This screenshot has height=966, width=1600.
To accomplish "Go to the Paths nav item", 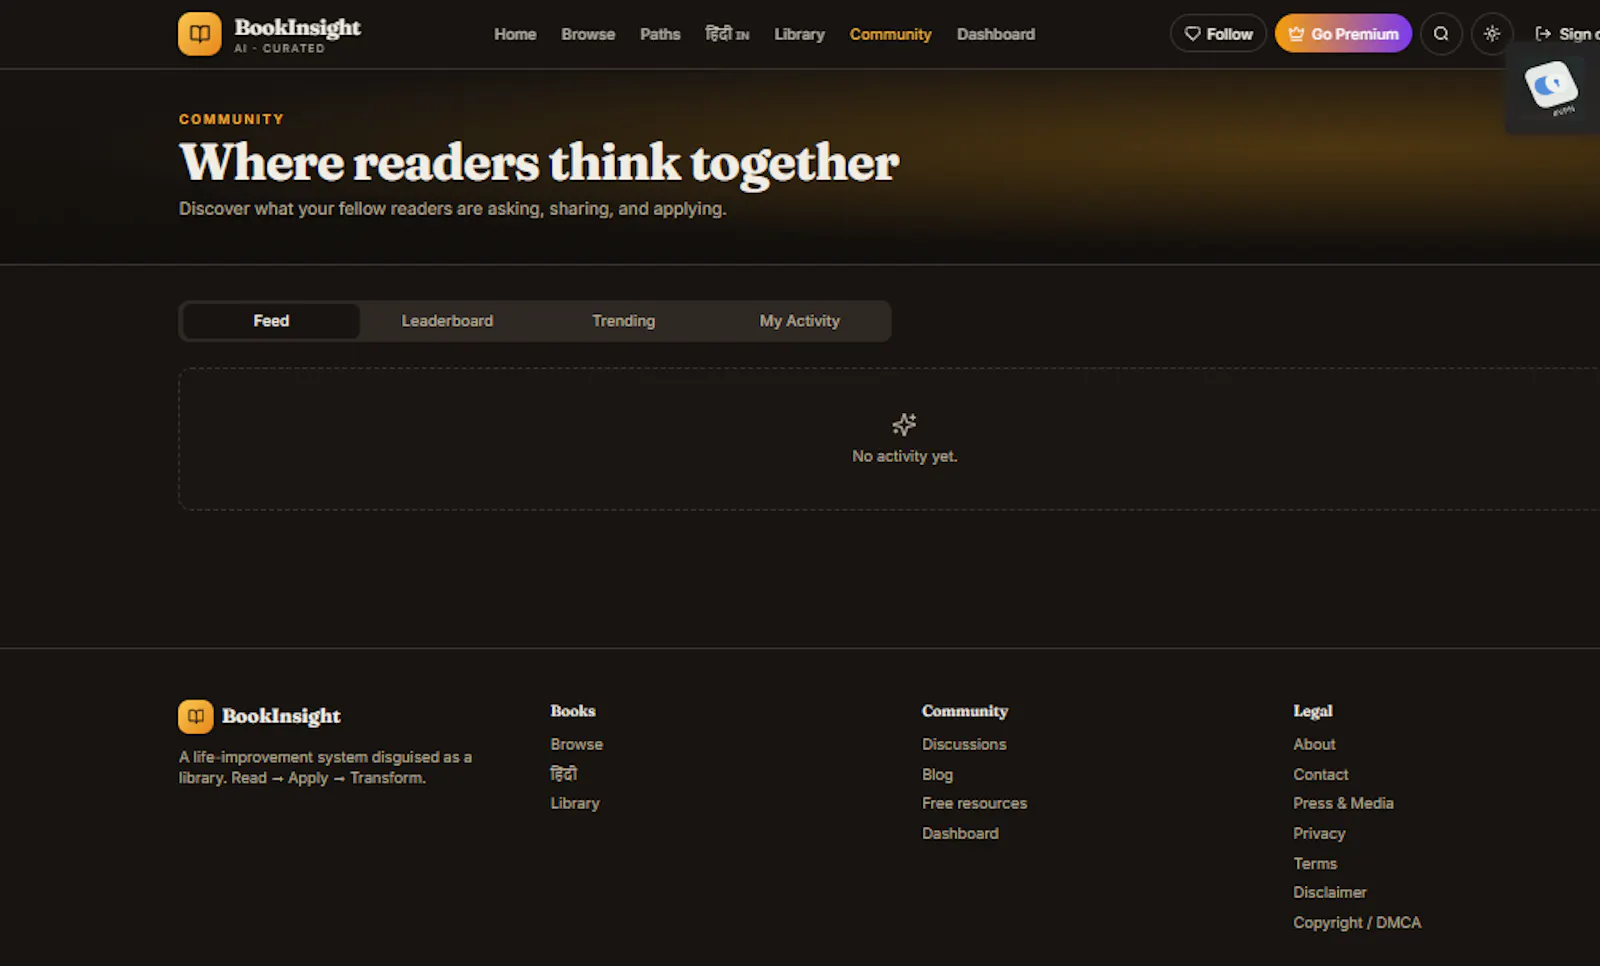I will [x=660, y=34].
